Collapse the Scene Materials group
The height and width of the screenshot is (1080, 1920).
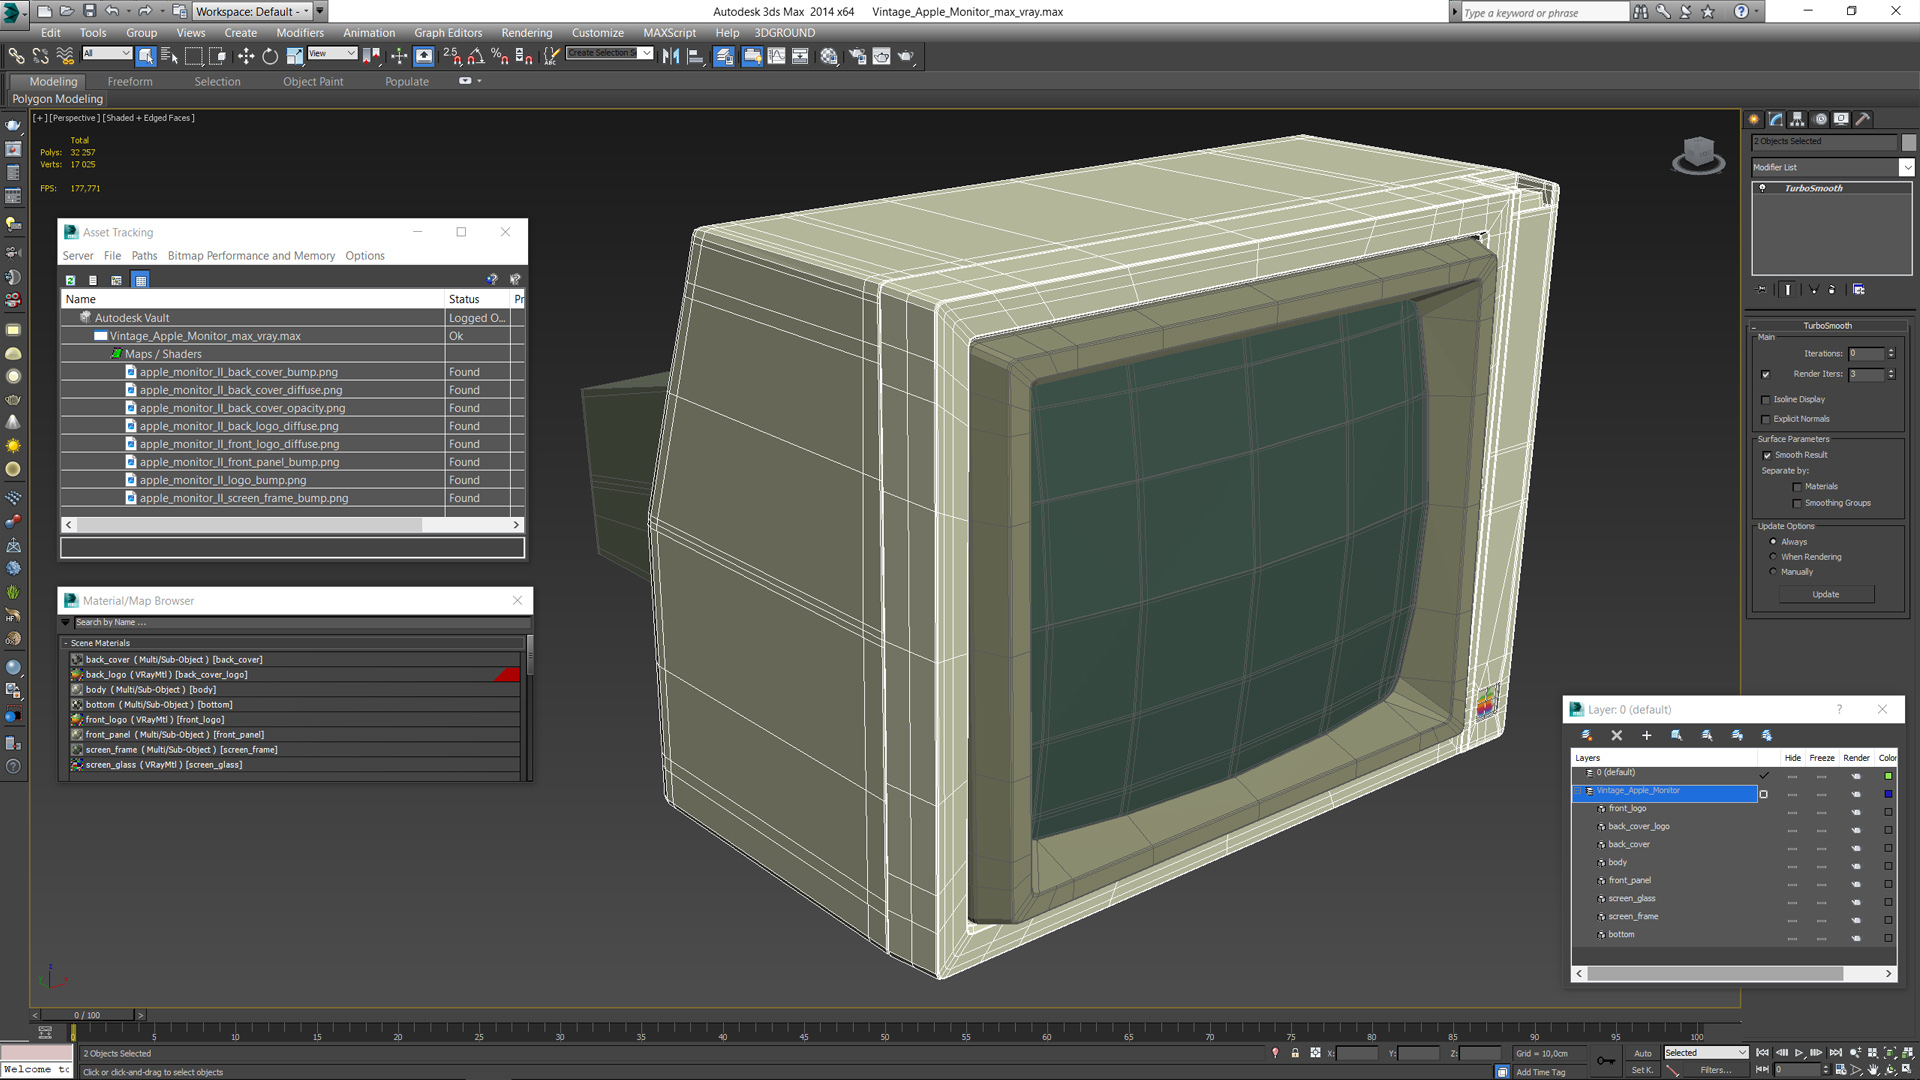(66, 644)
